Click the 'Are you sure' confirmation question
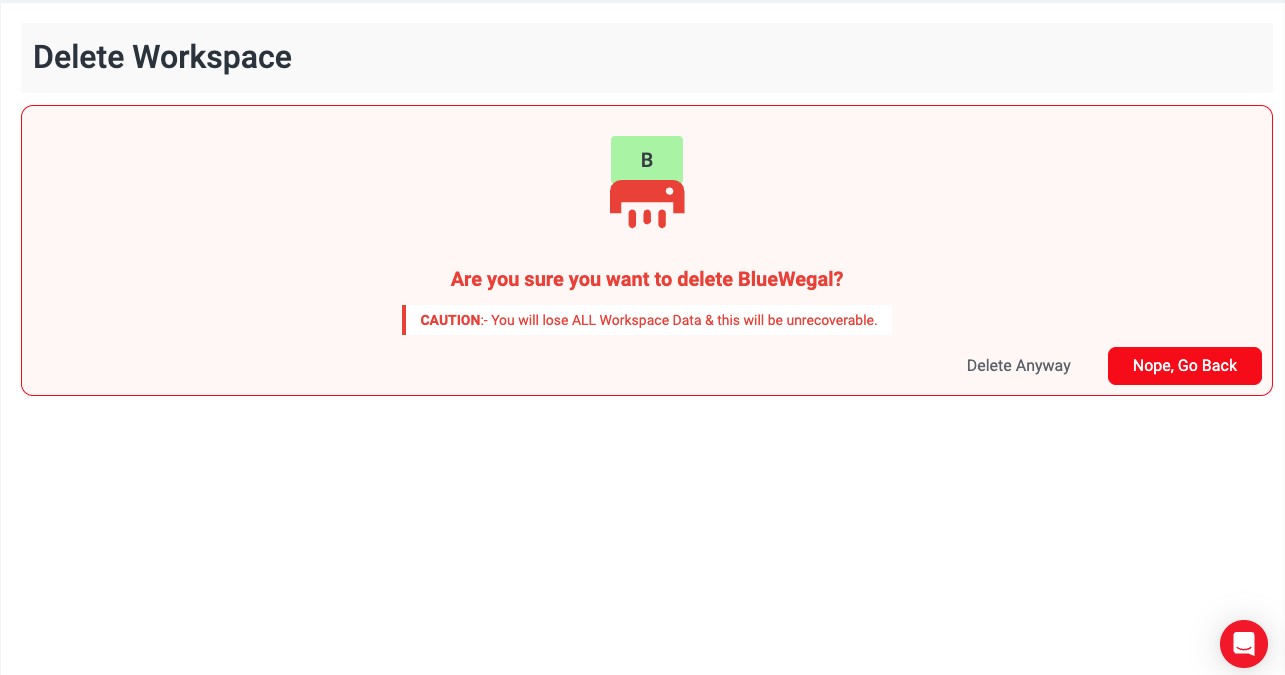The image size is (1285, 675). [647, 279]
